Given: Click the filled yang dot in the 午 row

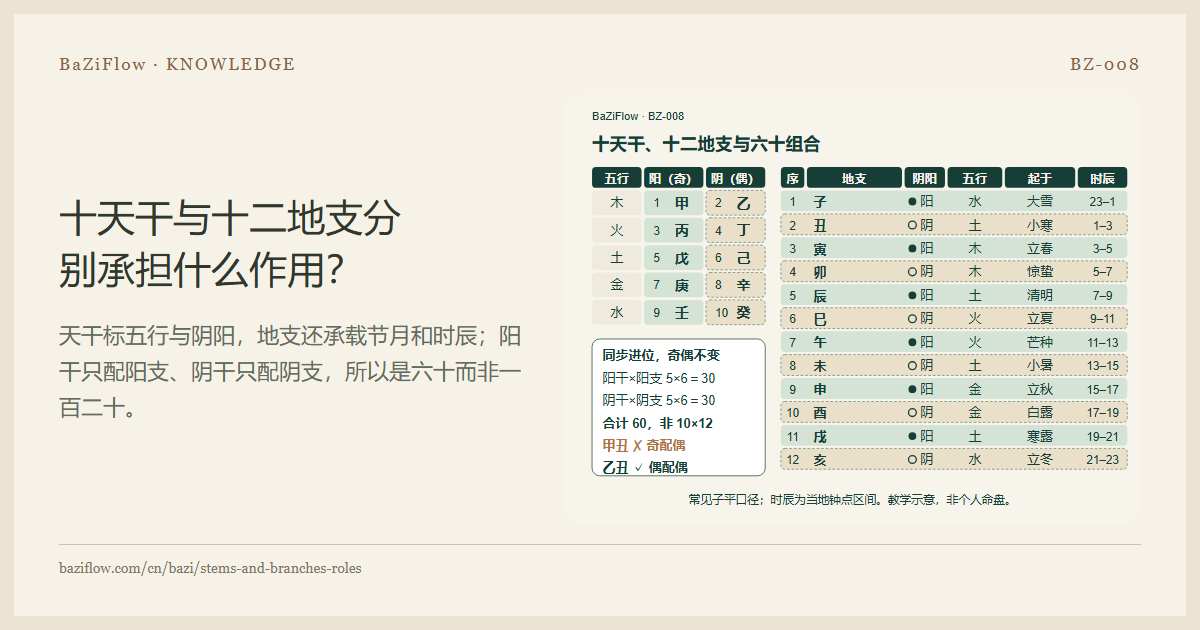Looking at the screenshot, I should coord(912,342).
